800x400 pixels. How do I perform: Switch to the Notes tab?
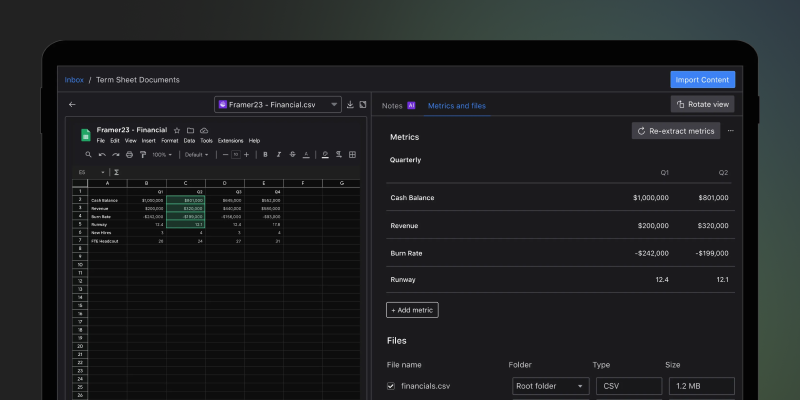(x=392, y=106)
